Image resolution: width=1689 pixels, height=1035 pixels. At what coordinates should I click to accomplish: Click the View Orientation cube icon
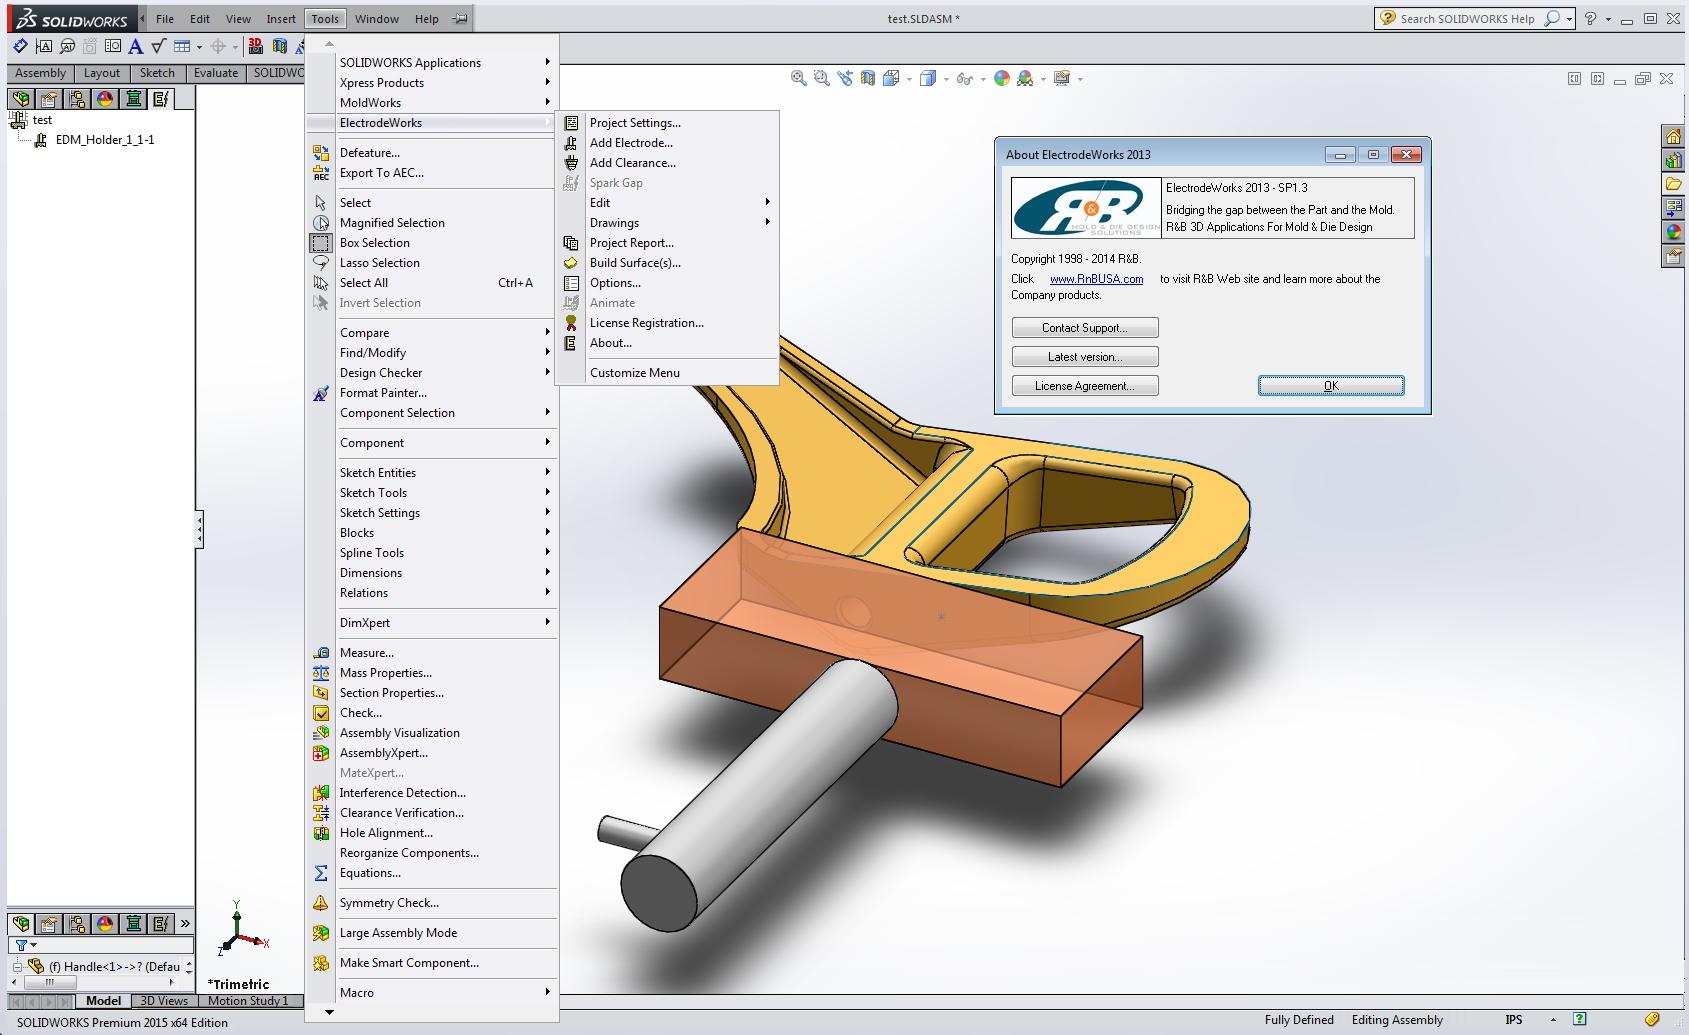click(x=890, y=78)
